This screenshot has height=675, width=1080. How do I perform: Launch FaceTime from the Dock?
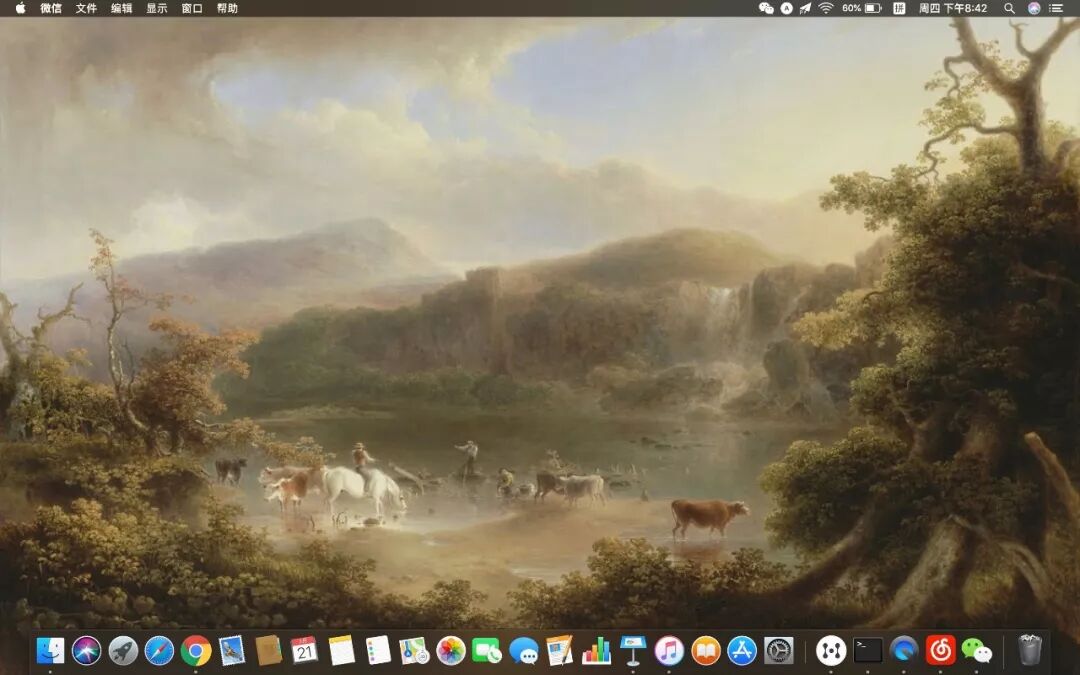coord(487,651)
